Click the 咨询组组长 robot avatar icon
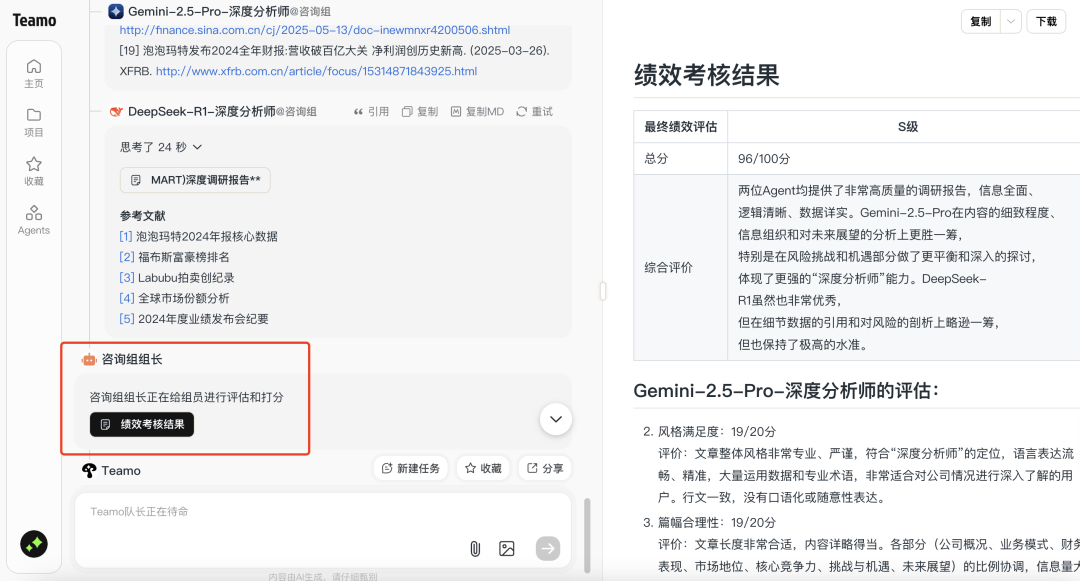The height and width of the screenshot is (581, 1080). pyautogui.click(x=89, y=359)
